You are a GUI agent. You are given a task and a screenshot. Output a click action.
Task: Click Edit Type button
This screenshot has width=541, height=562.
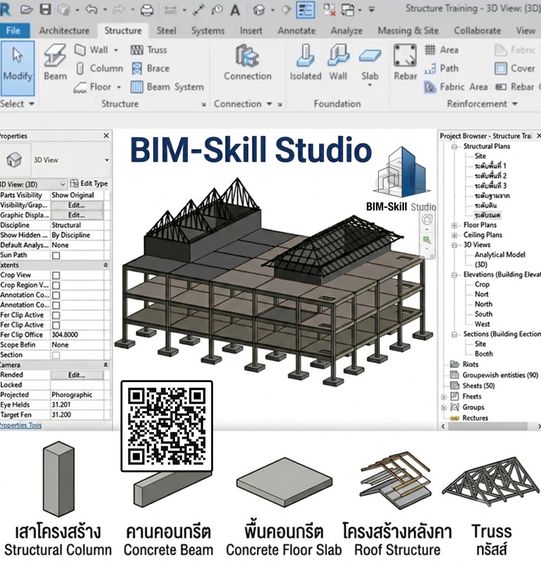(x=89, y=184)
